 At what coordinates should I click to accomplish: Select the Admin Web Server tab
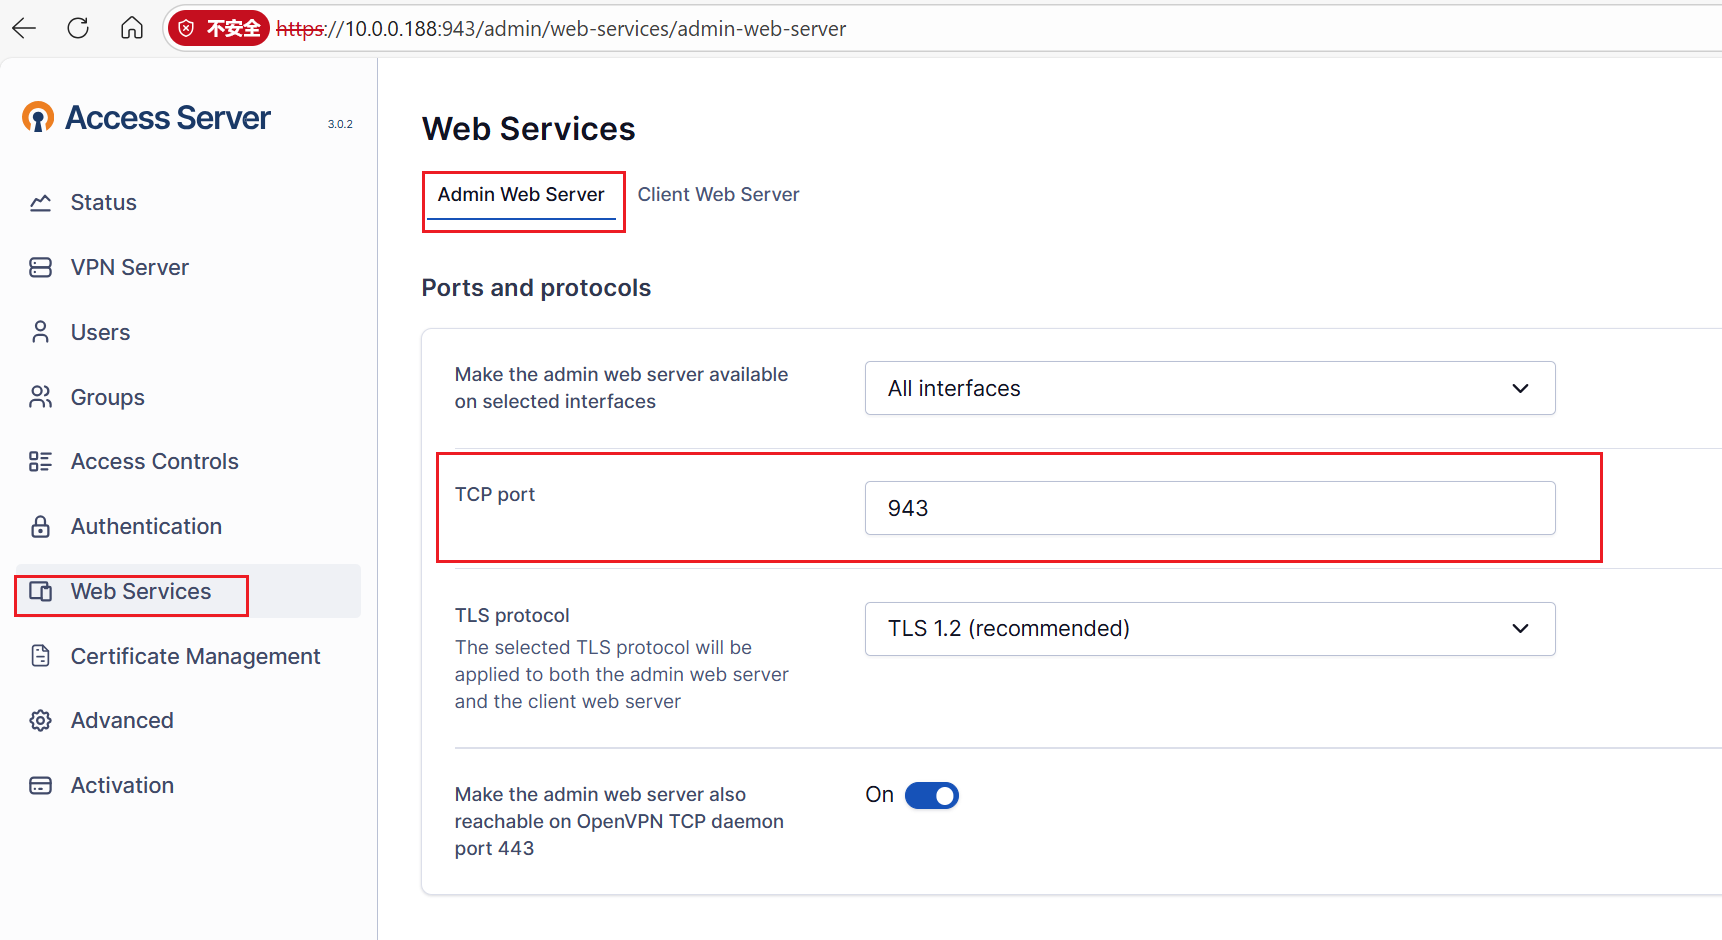tap(521, 195)
